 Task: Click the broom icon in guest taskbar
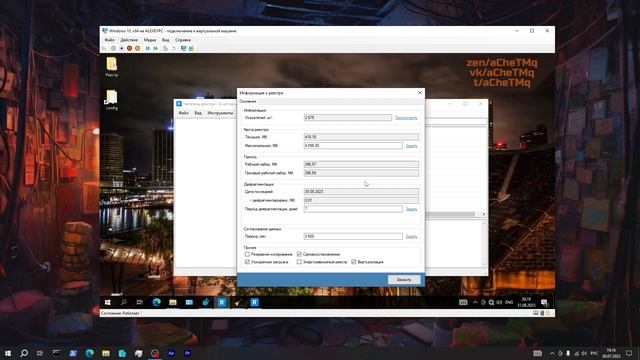tap(238, 302)
